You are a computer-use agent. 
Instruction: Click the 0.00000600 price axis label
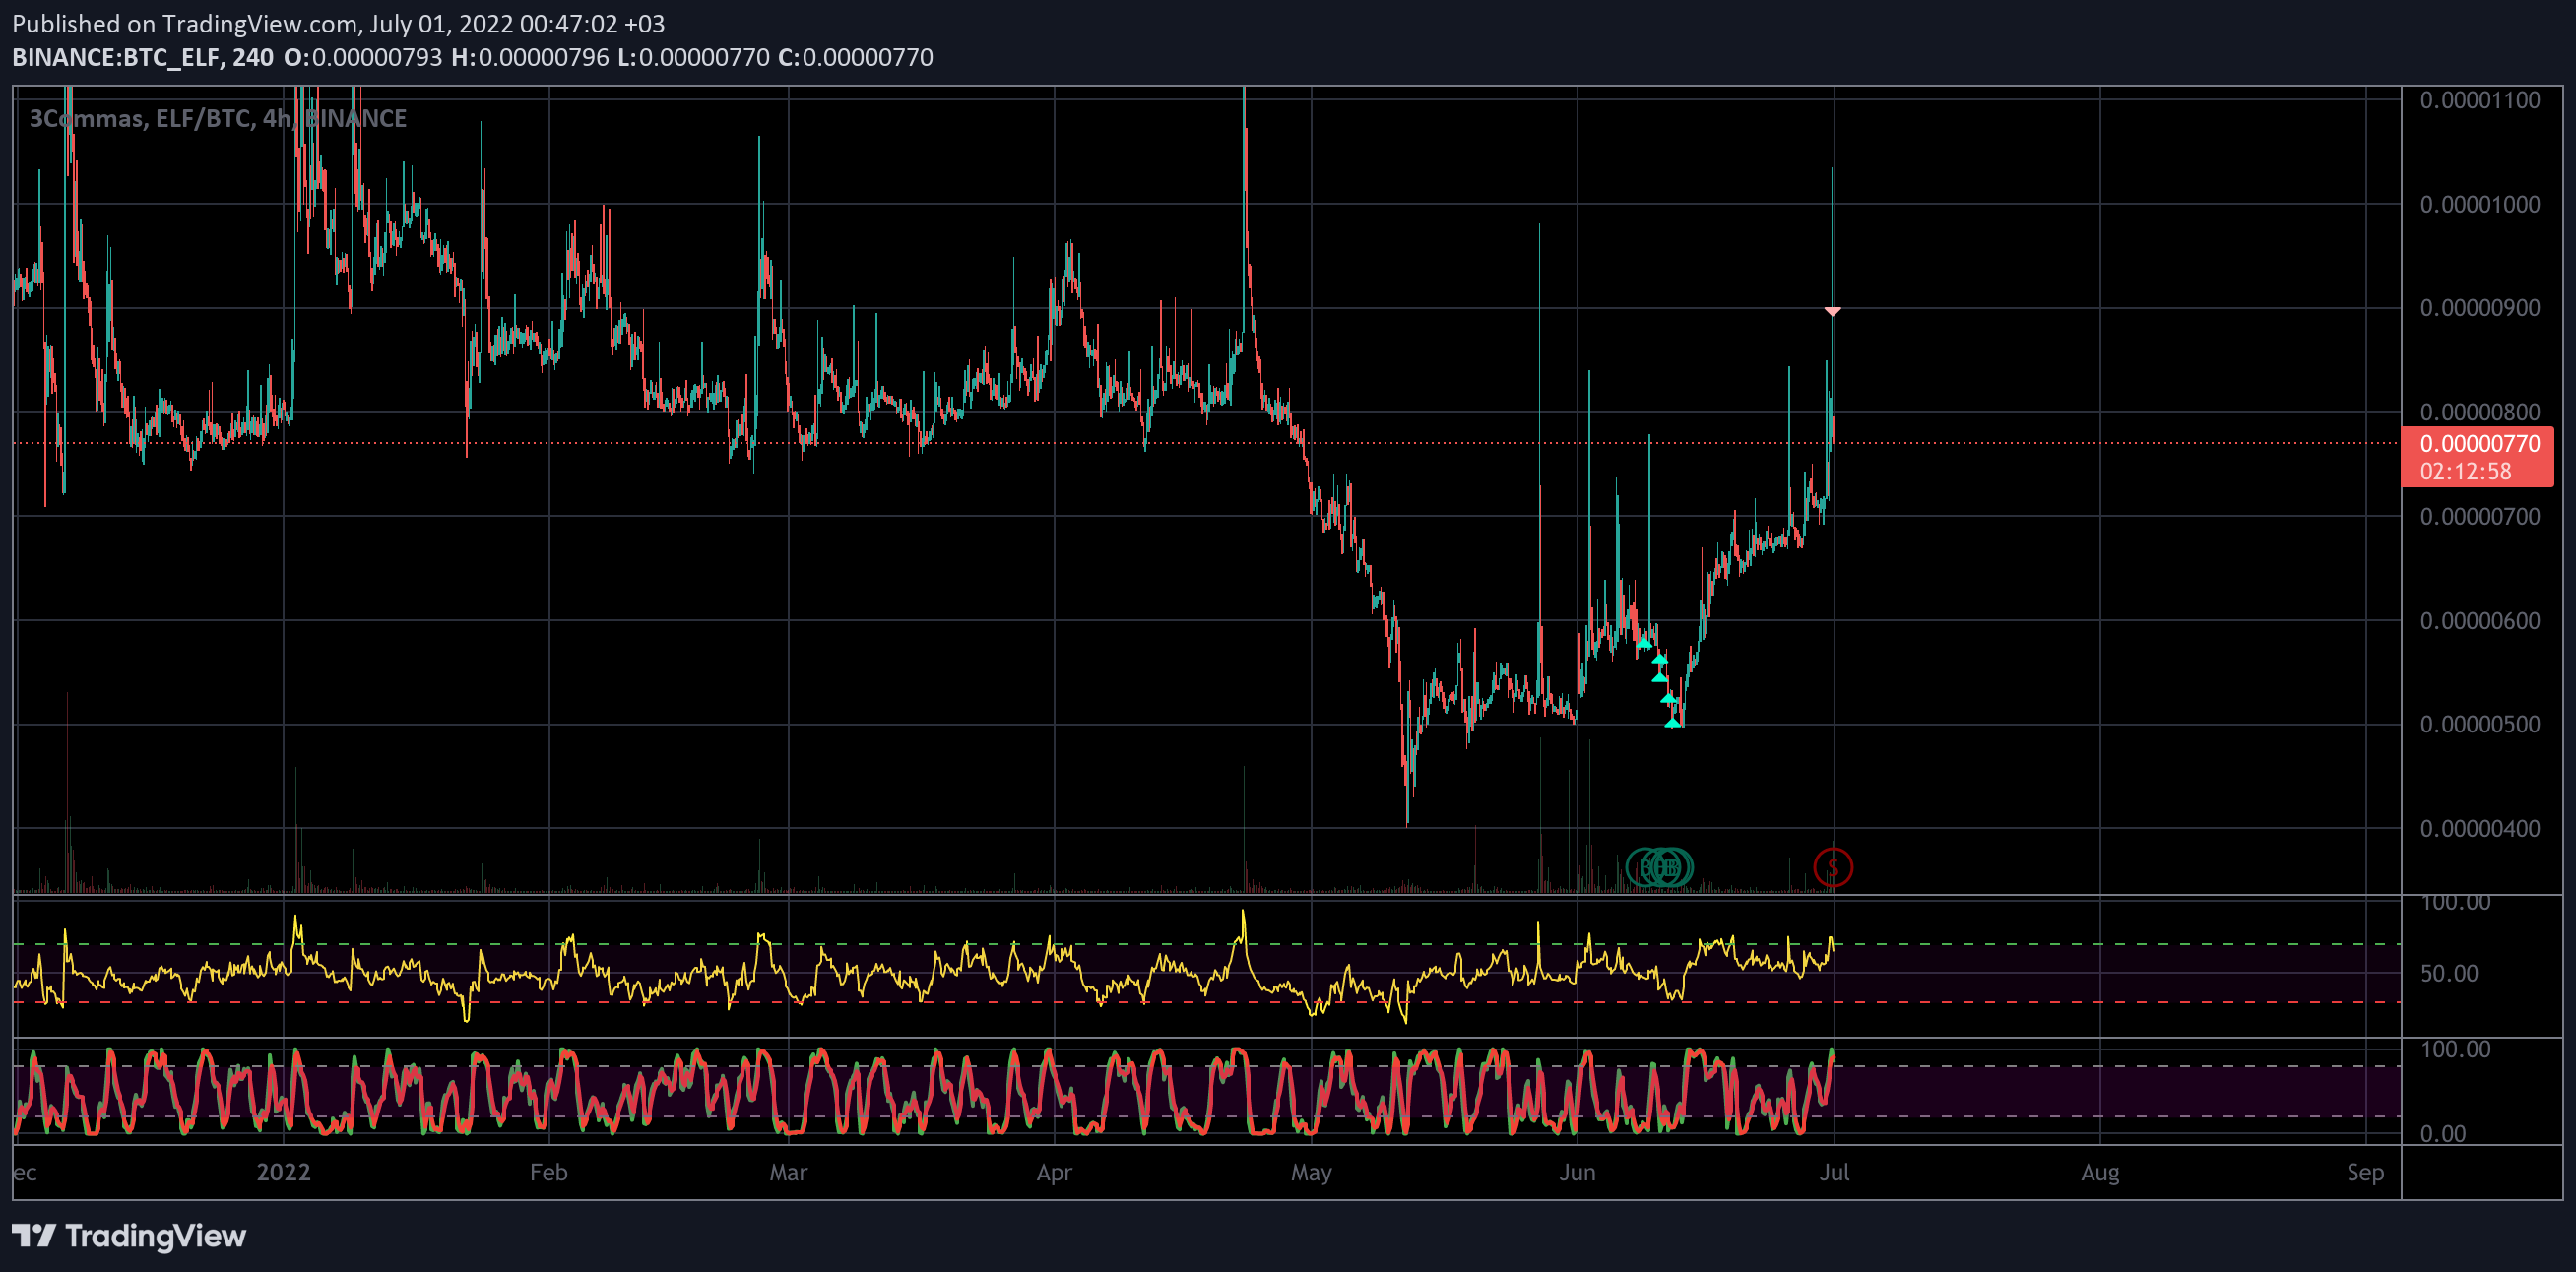click(x=2479, y=621)
